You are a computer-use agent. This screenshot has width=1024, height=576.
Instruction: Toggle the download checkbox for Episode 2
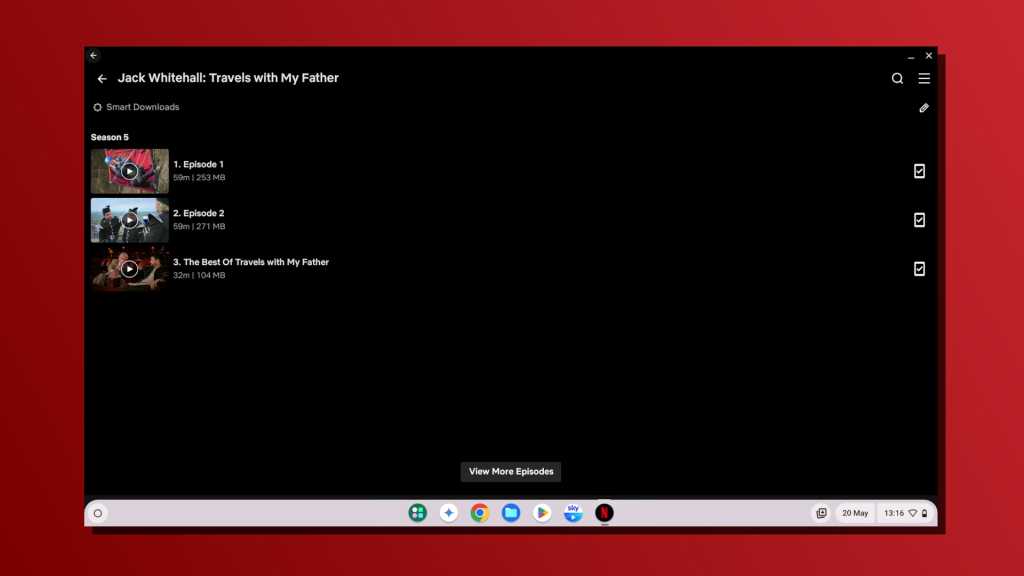tap(919, 220)
